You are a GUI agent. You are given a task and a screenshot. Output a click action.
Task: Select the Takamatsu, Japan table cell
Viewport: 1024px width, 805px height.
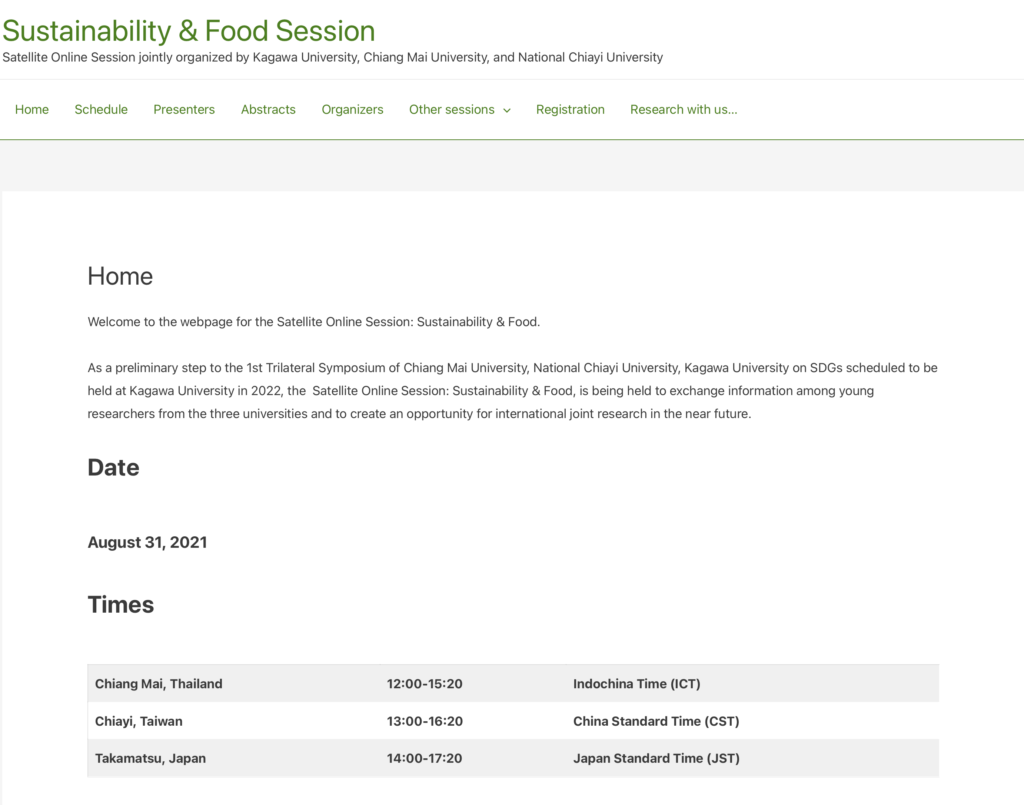pos(150,758)
